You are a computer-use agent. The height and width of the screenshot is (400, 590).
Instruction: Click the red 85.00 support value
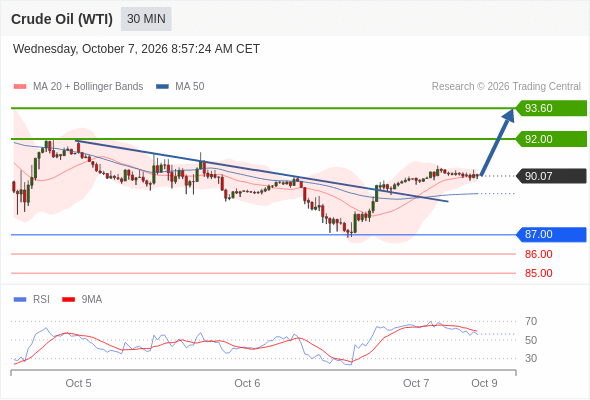click(x=538, y=273)
